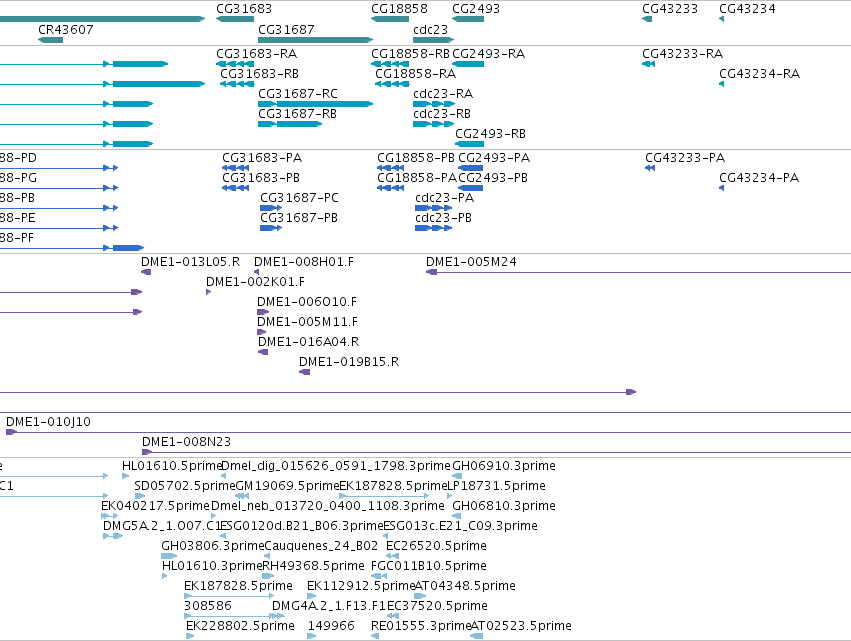Click EST ESG013c.E21_C09.3prime
This screenshot has height=641, width=851.
[x=460, y=526]
